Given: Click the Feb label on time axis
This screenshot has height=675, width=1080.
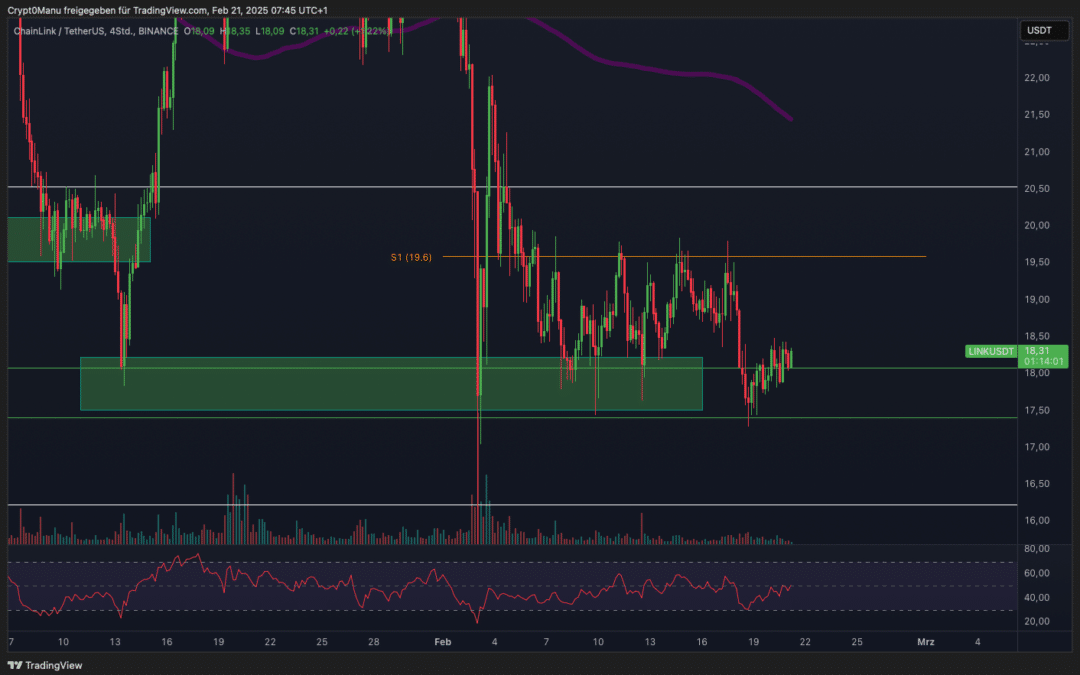Looking at the screenshot, I should (x=443, y=642).
